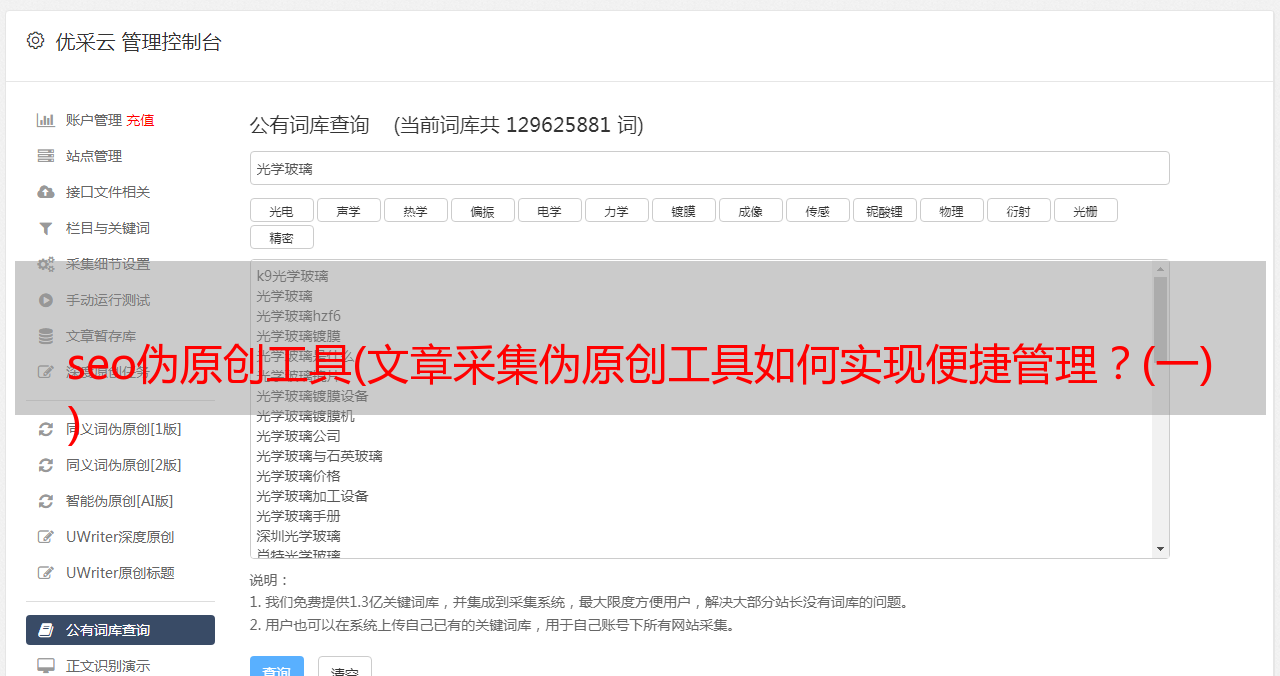Click the 光学玻璃与石英玻璃 result row
This screenshot has height=676, width=1280.
click(x=702, y=456)
